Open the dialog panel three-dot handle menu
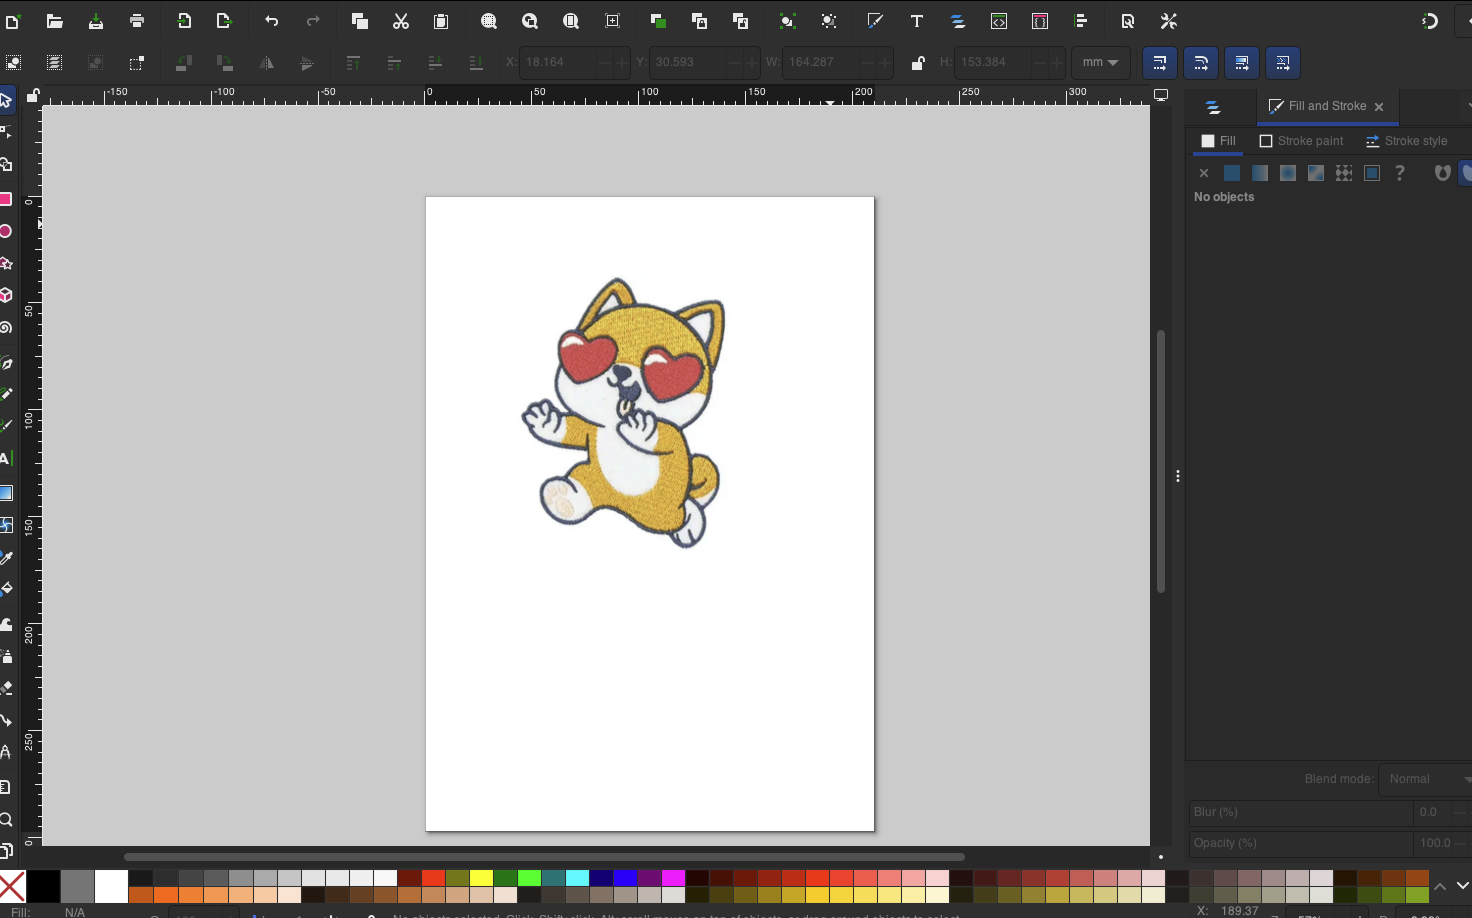Image resolution: width=1472 pixels, height=918 pixels. [1178, 476]
